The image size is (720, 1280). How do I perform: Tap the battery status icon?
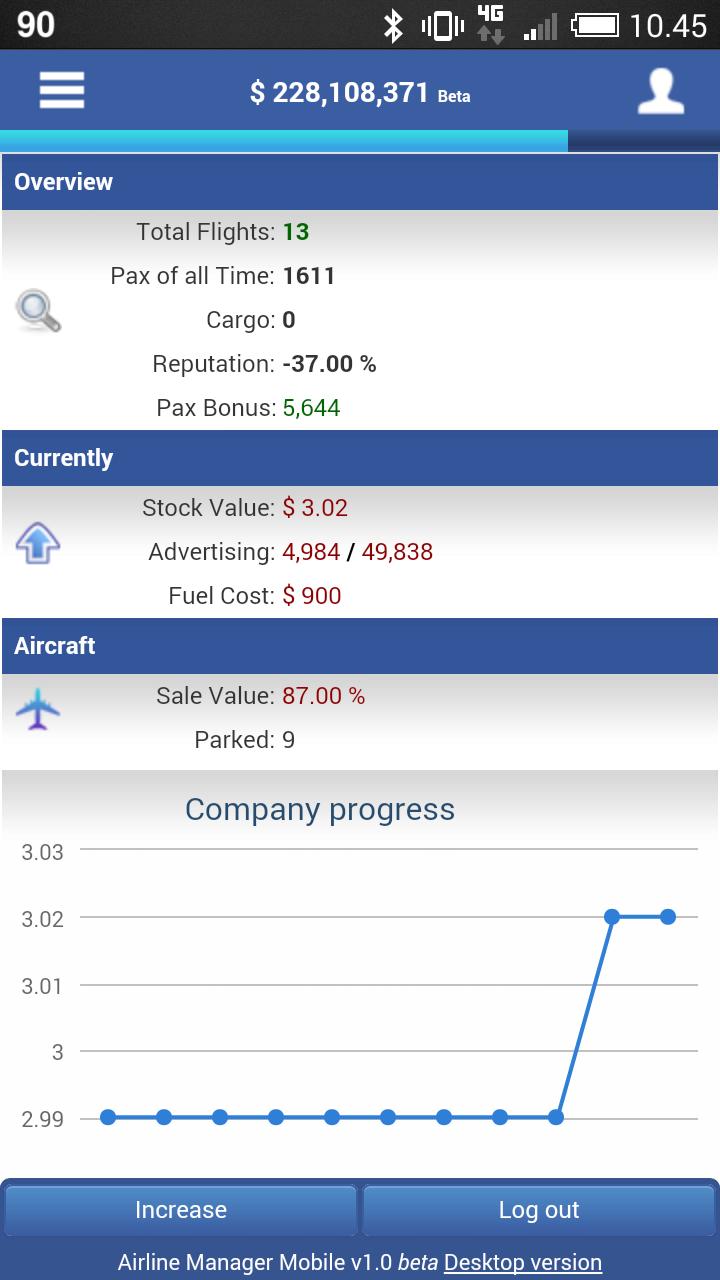pos(594,25)
